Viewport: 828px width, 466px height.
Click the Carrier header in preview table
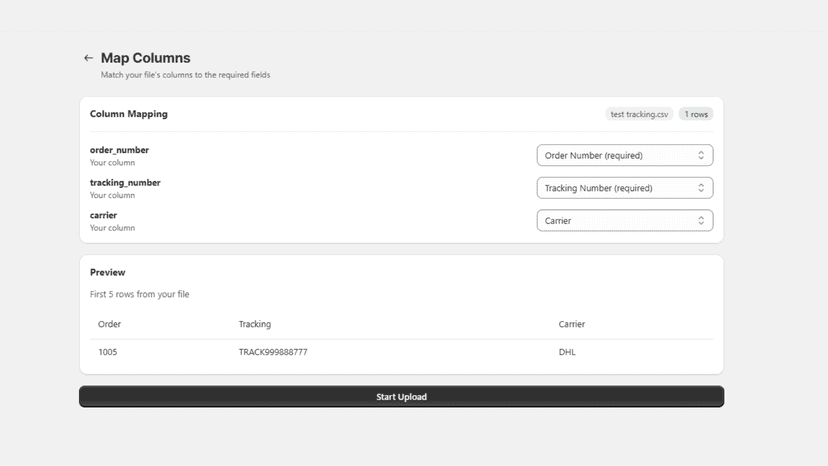click(571, 324)
